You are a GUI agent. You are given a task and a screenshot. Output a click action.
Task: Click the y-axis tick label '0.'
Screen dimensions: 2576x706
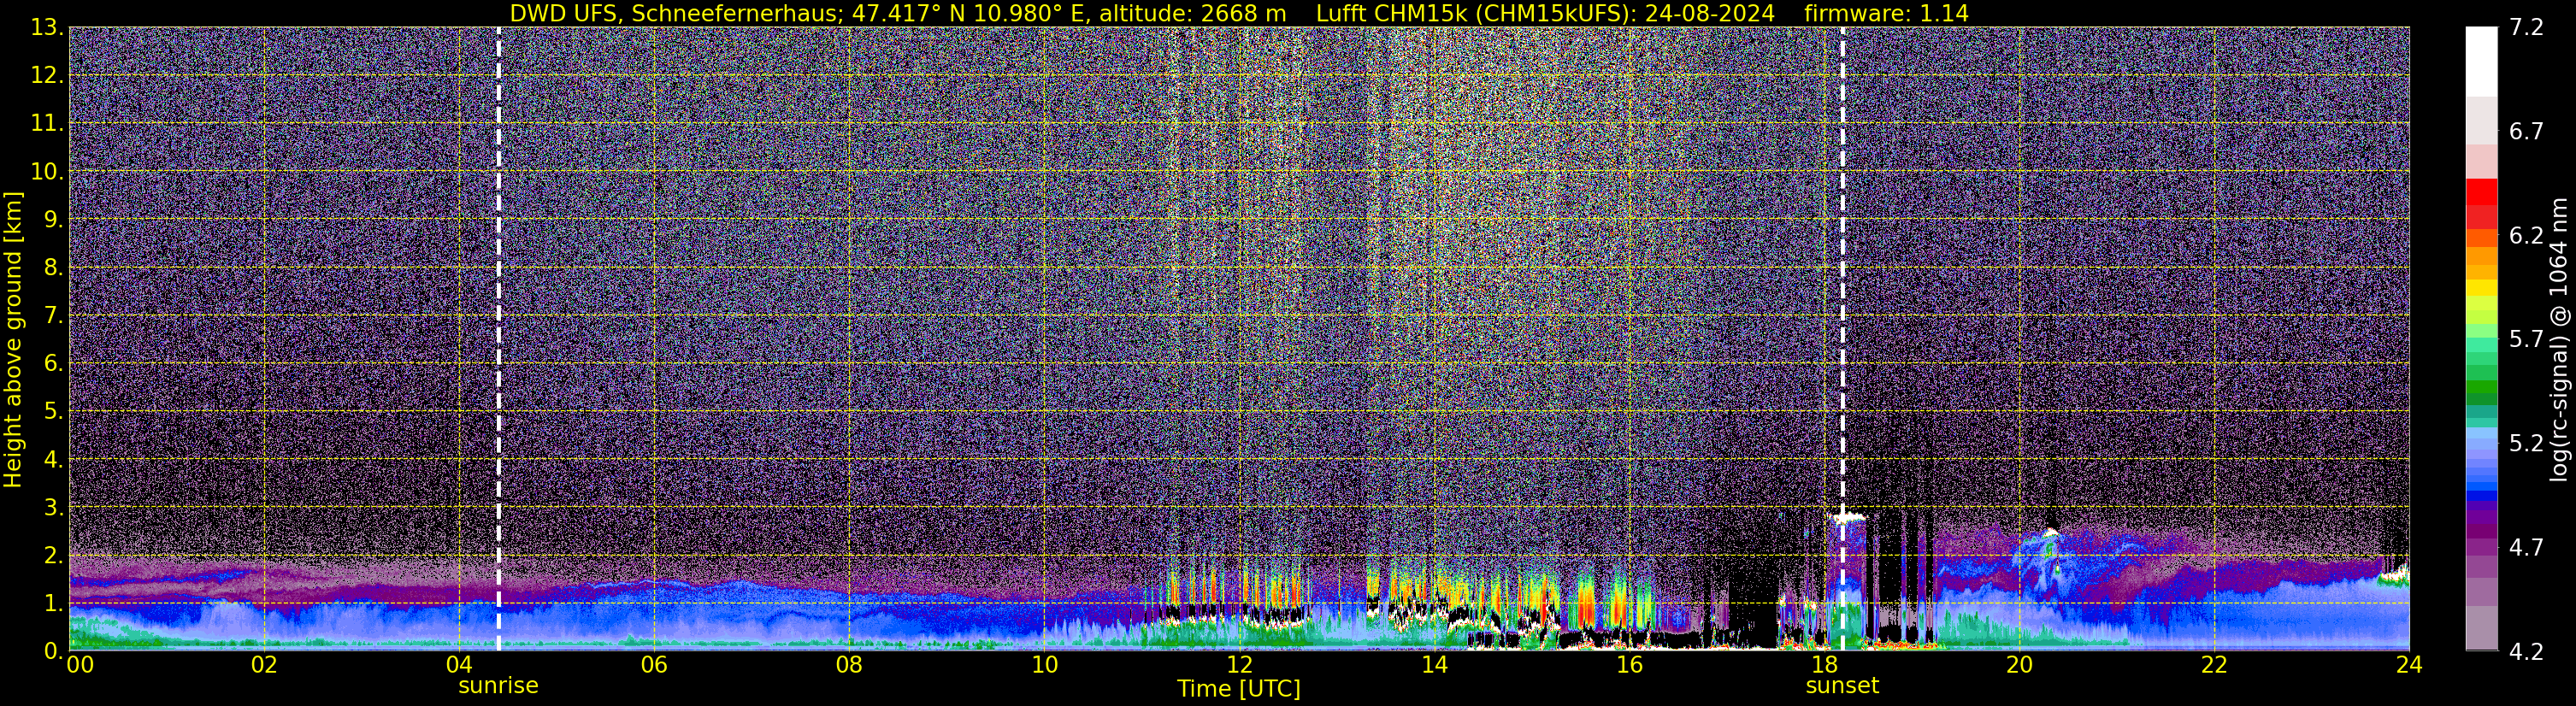click(53, 651)
